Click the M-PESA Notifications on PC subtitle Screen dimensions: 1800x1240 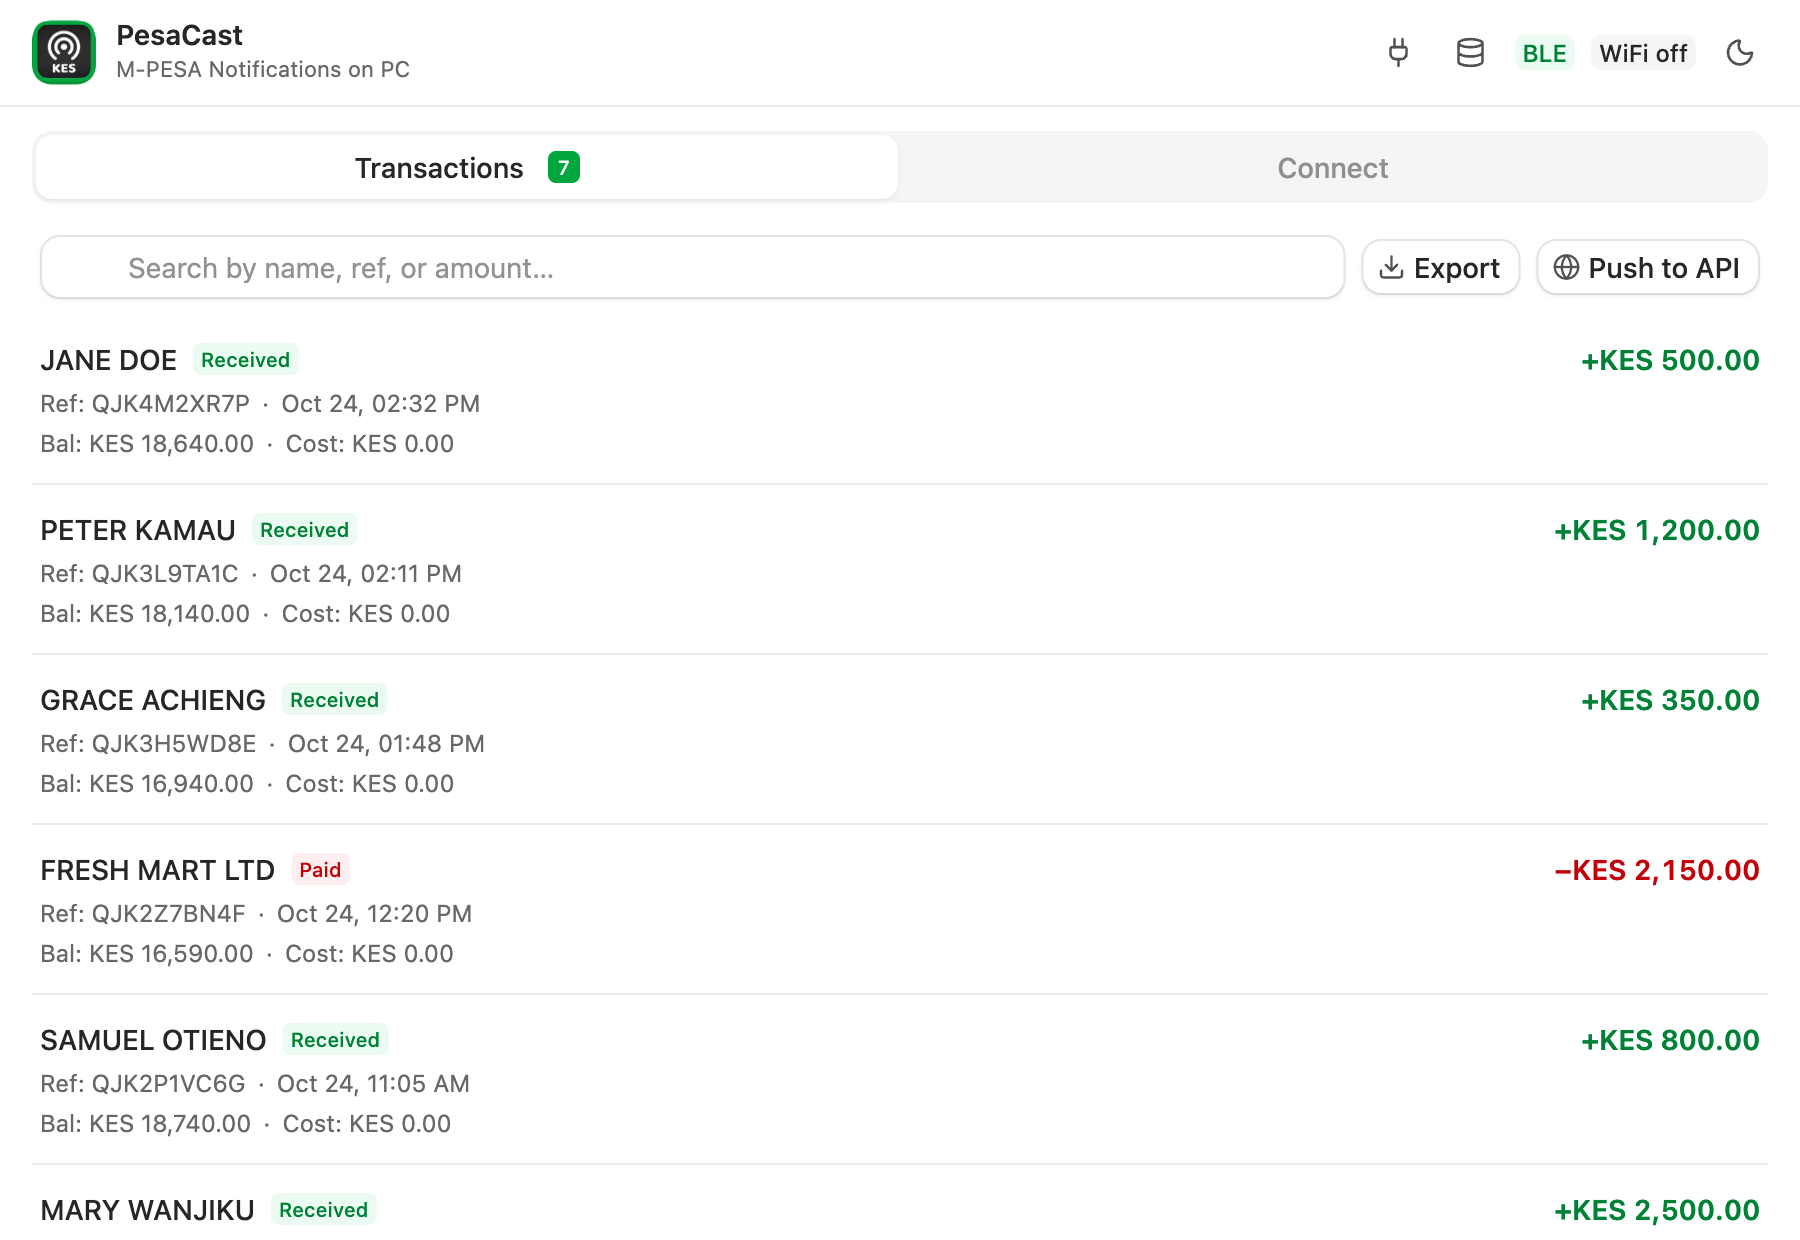pyautogui.click(x=263, y=69)
